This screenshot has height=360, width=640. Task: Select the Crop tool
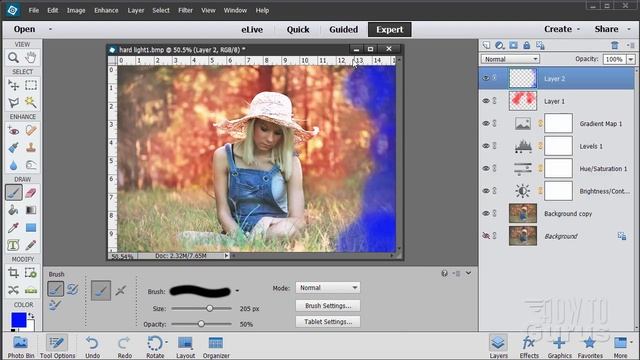click(13, 273)
